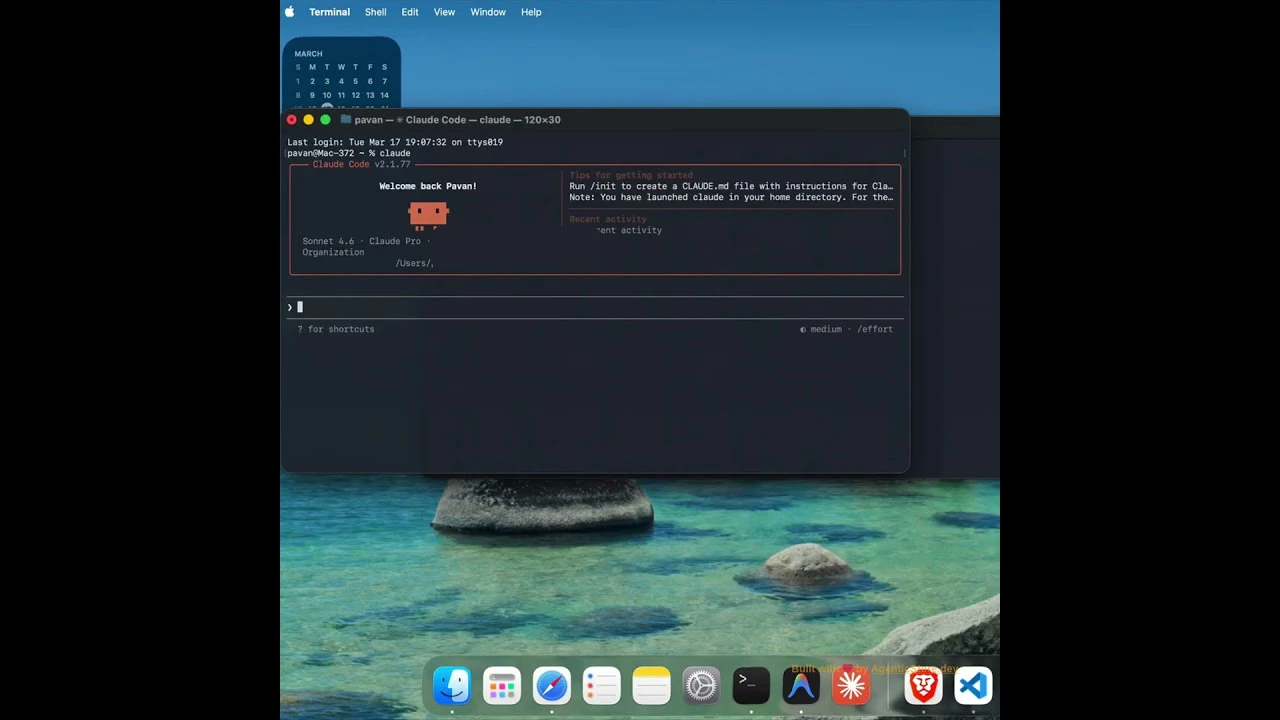This screenshot has width=1280, height=720.
Task: Click the Terminal icon in the Dock
Action: click(x=751, y=686)
